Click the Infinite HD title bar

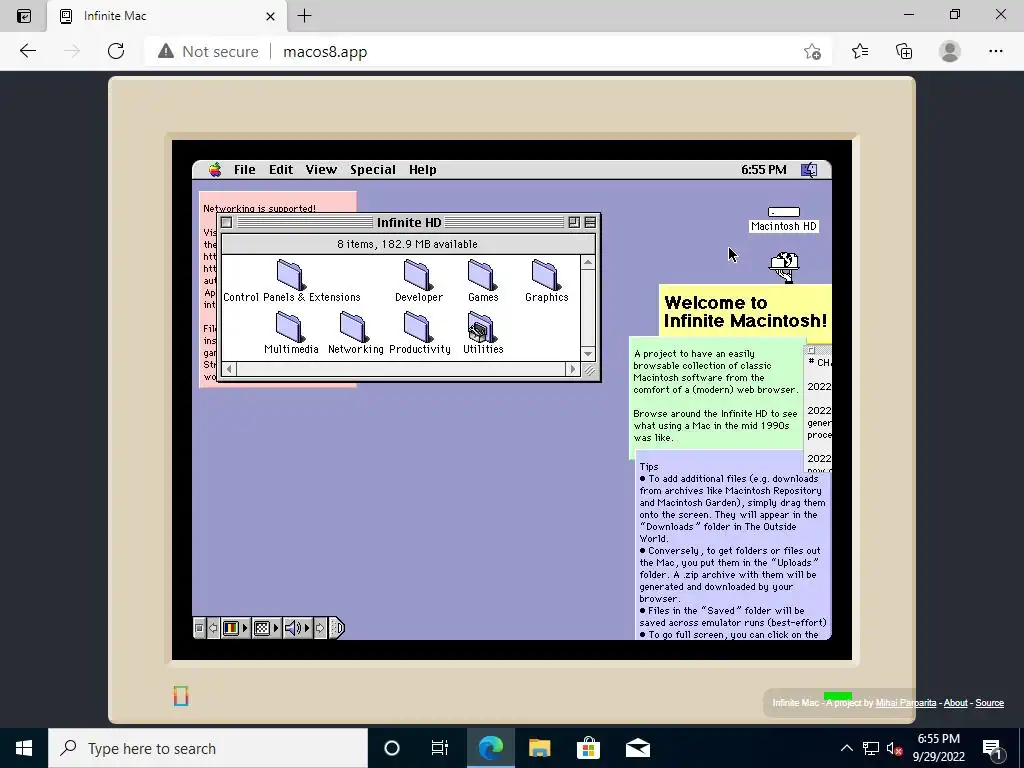pos(409,223)
